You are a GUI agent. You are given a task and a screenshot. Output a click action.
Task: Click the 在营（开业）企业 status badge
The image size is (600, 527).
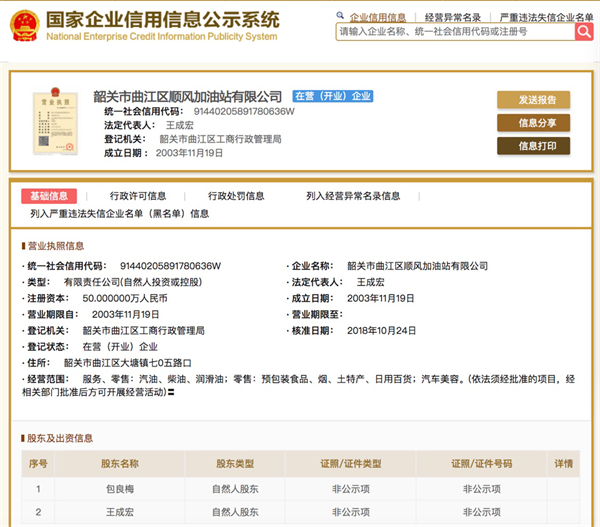(x=333, y=96)
